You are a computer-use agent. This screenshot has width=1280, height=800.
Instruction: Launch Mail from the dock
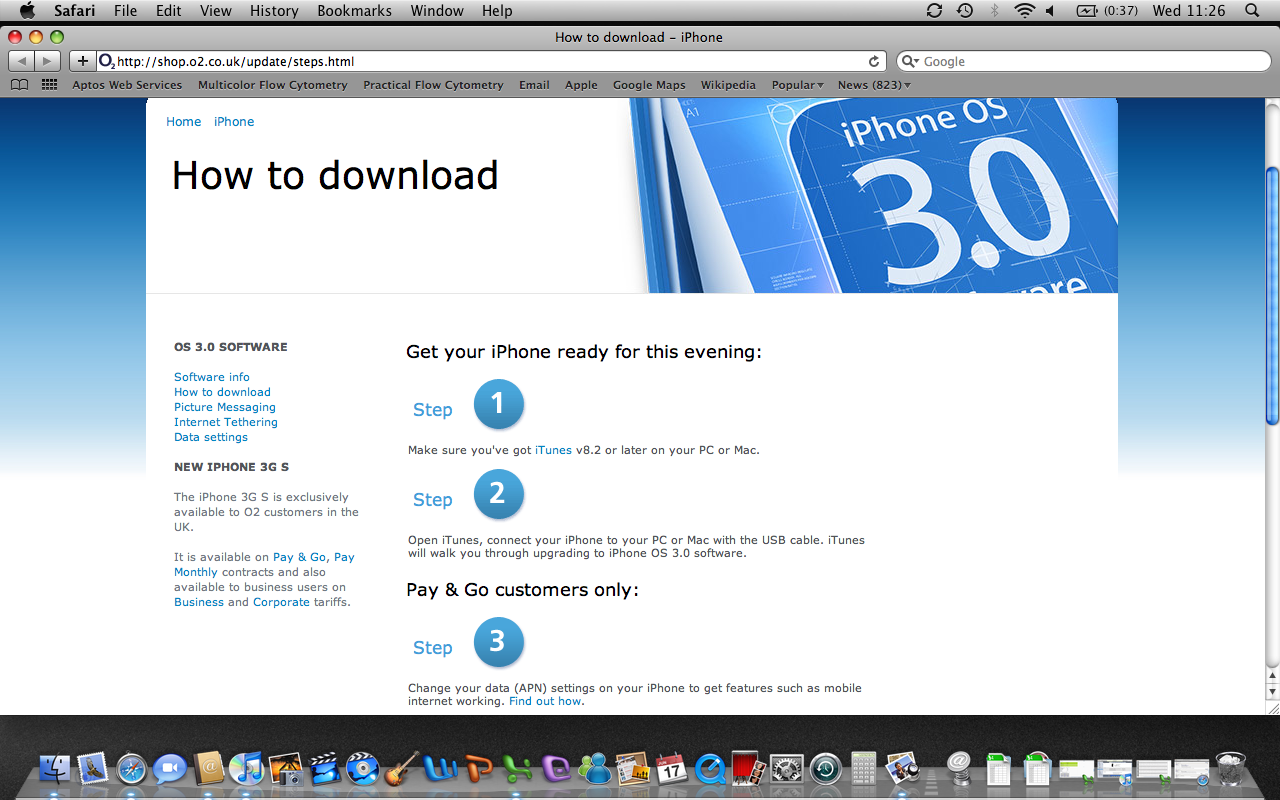[93, 769]
